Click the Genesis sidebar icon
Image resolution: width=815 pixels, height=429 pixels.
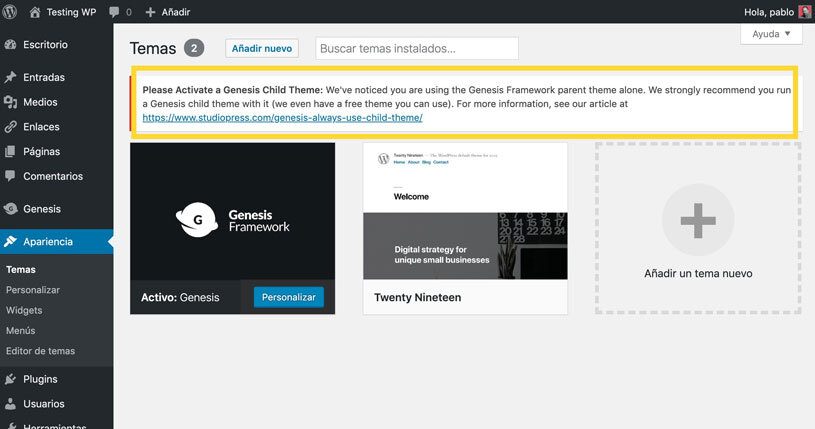coord(10,209)
